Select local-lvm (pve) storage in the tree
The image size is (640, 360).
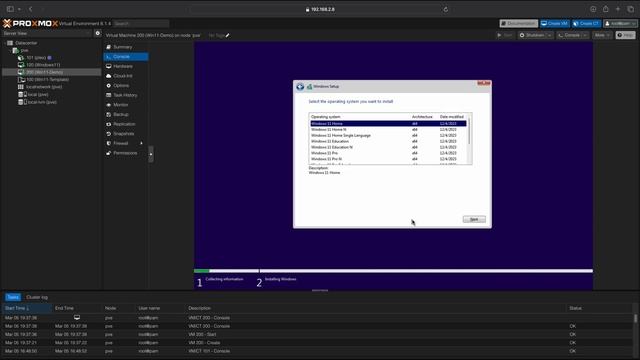pos(42,102)
